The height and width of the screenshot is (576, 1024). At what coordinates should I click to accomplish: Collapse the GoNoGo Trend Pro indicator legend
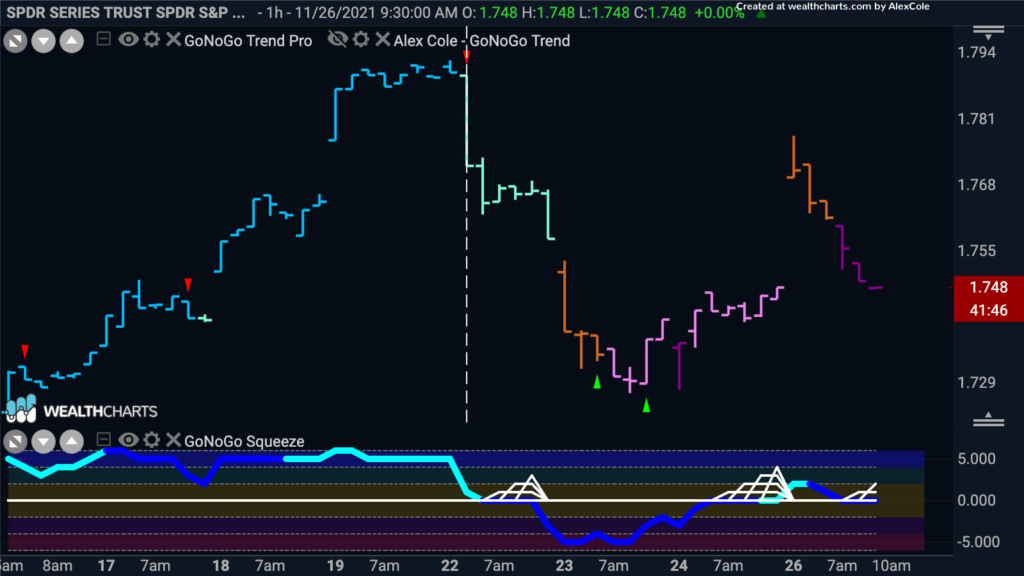[x=103, y=39]
